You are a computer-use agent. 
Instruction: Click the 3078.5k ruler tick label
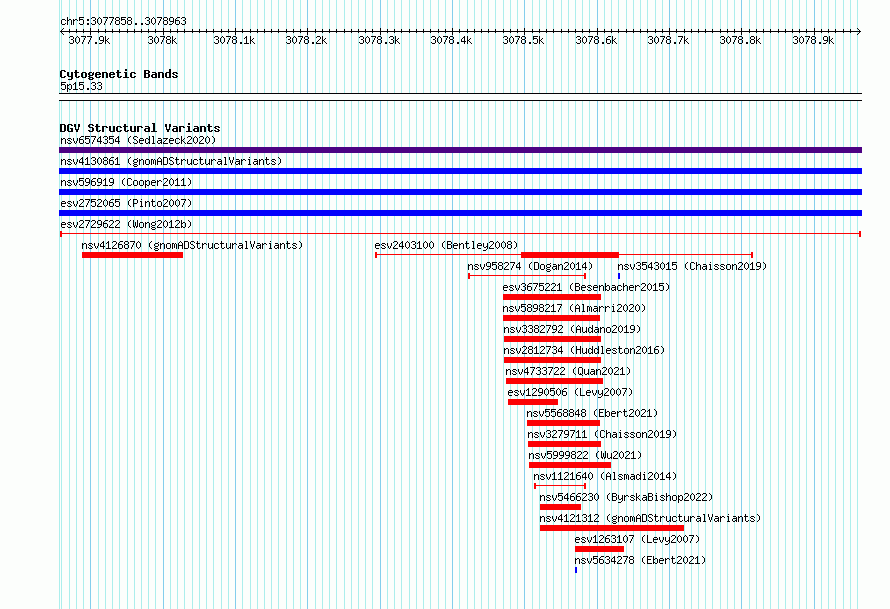tap(523, 40)
